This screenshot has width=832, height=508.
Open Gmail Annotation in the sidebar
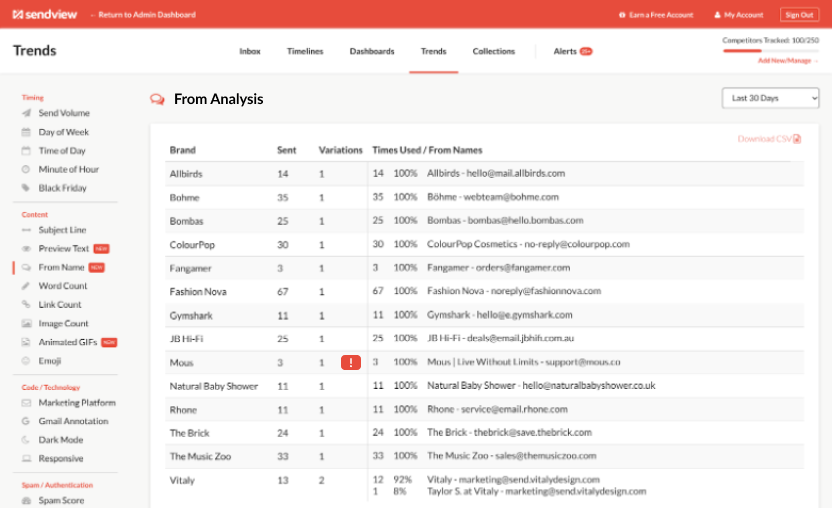point(73,421)
